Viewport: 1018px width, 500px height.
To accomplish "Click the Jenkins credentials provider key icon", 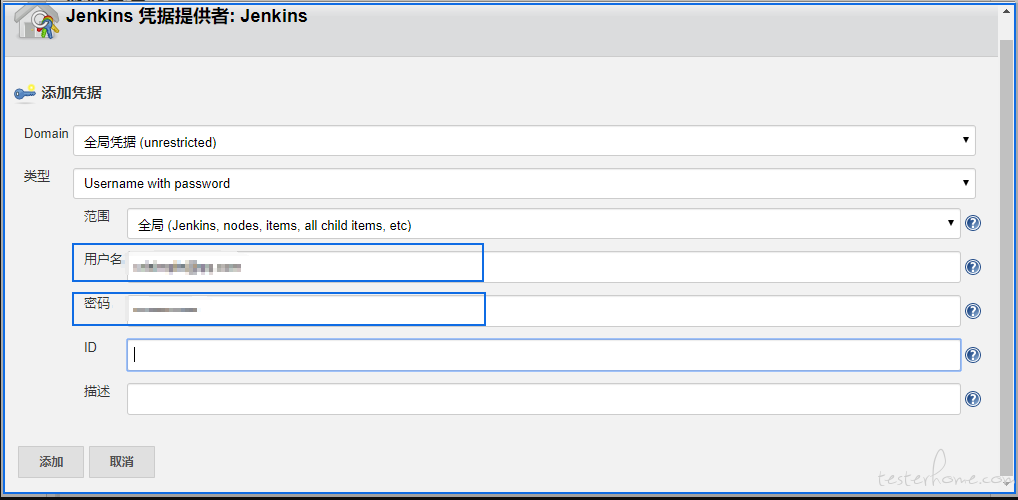I will (x=38, y=22).
